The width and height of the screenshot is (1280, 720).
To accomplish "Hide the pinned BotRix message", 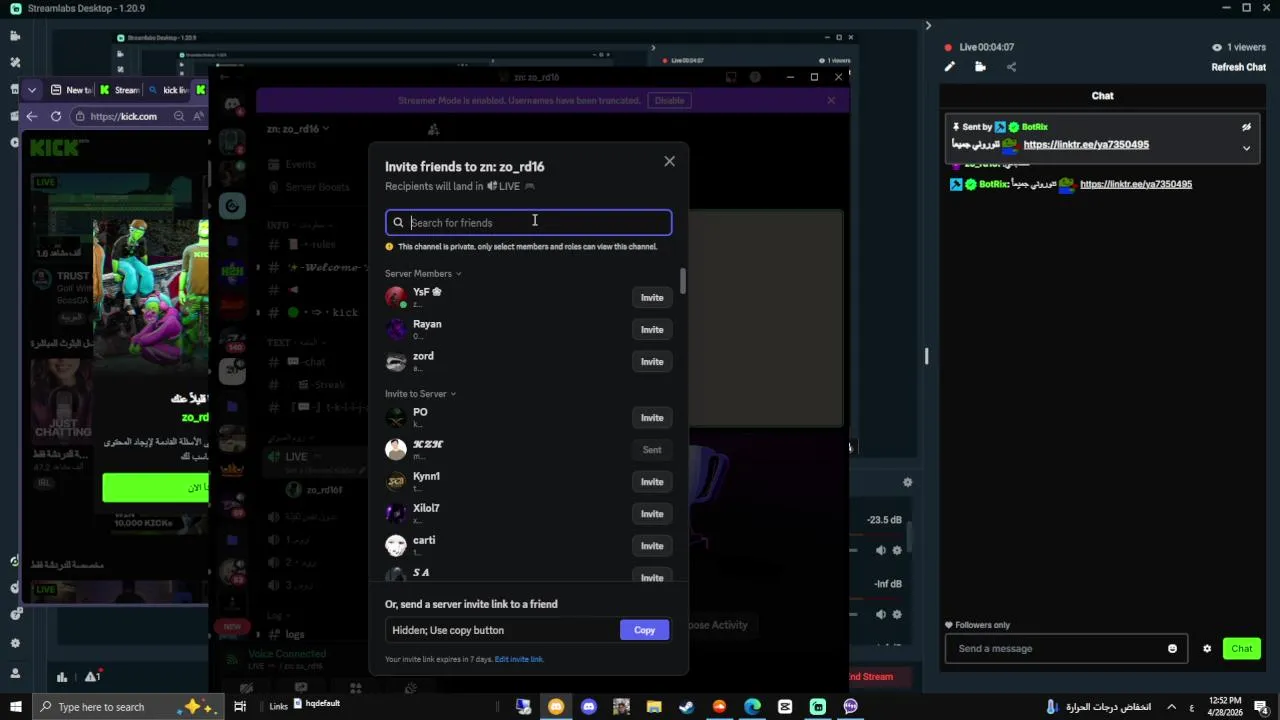I will pos(1246,127).
